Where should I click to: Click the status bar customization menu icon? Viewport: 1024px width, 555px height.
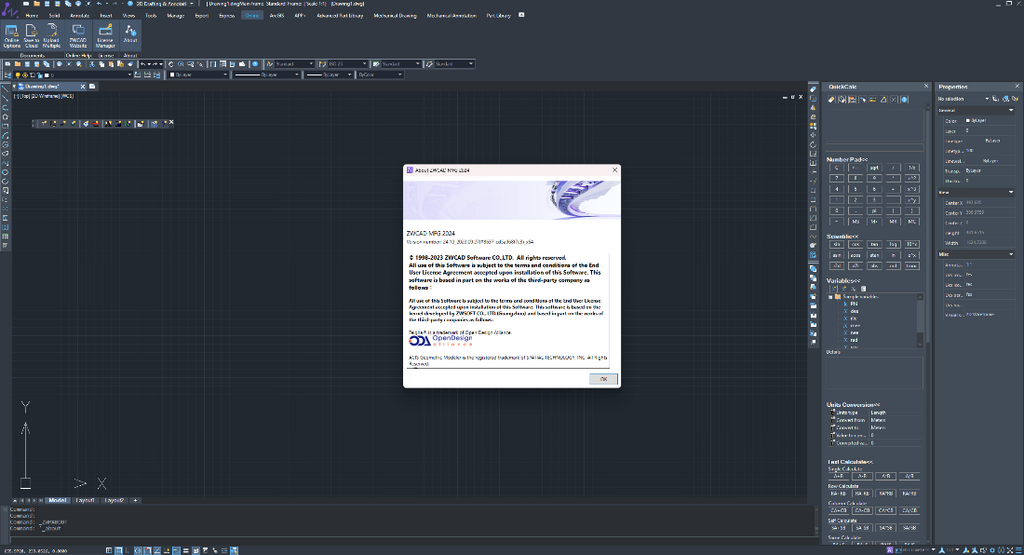[x=1019, y=550]
